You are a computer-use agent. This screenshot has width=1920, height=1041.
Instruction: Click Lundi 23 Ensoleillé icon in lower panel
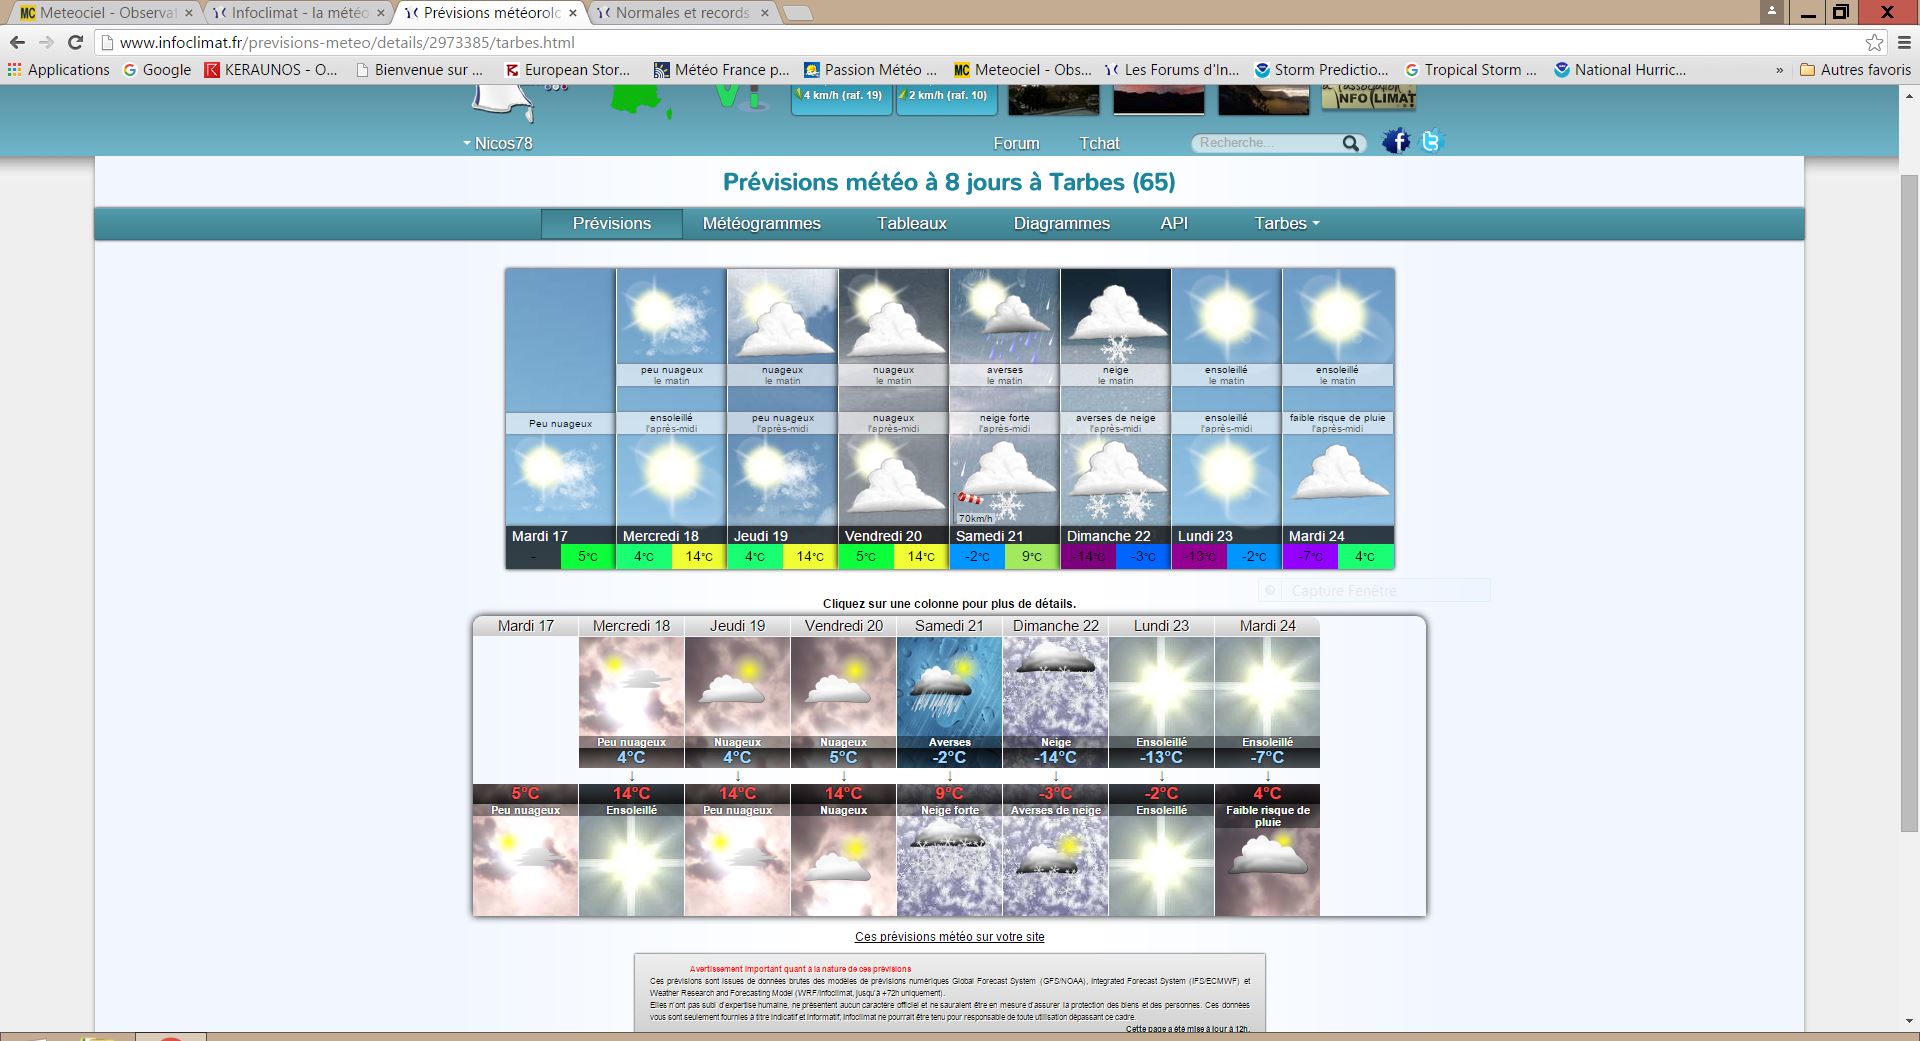click(1161, 866)
